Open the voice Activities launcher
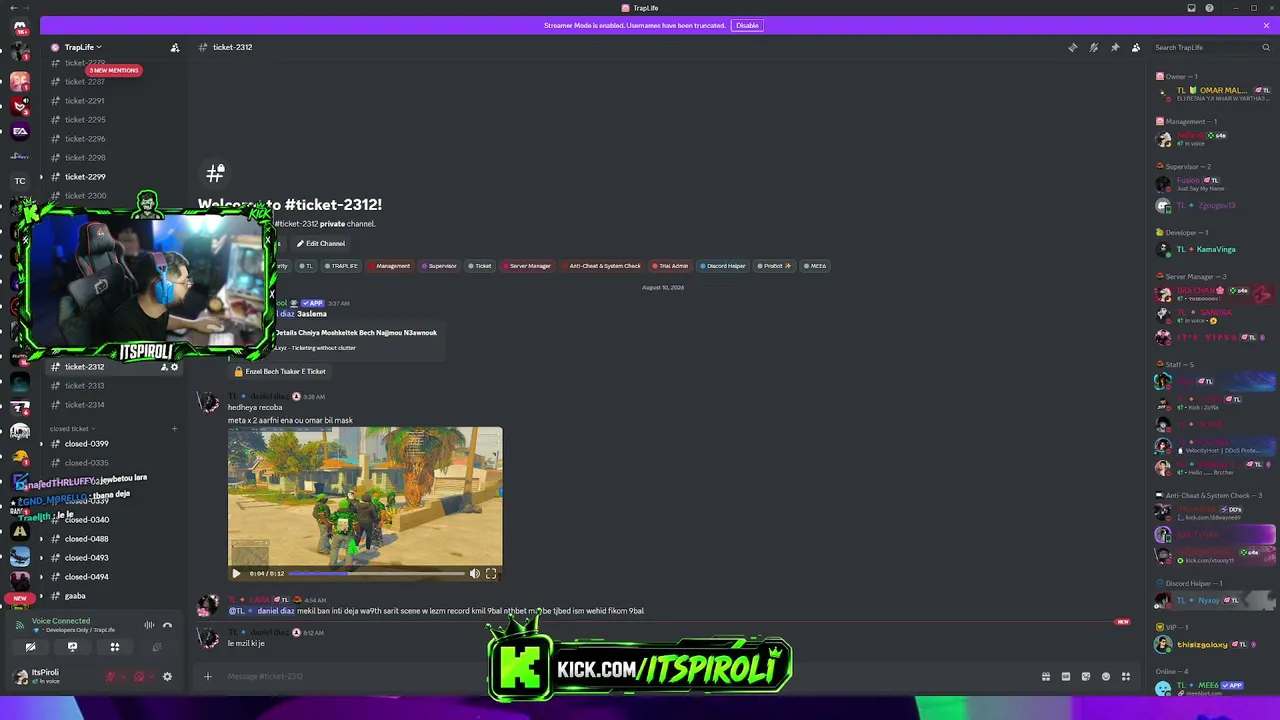The image size is (1280, 720). click(114, 647)
